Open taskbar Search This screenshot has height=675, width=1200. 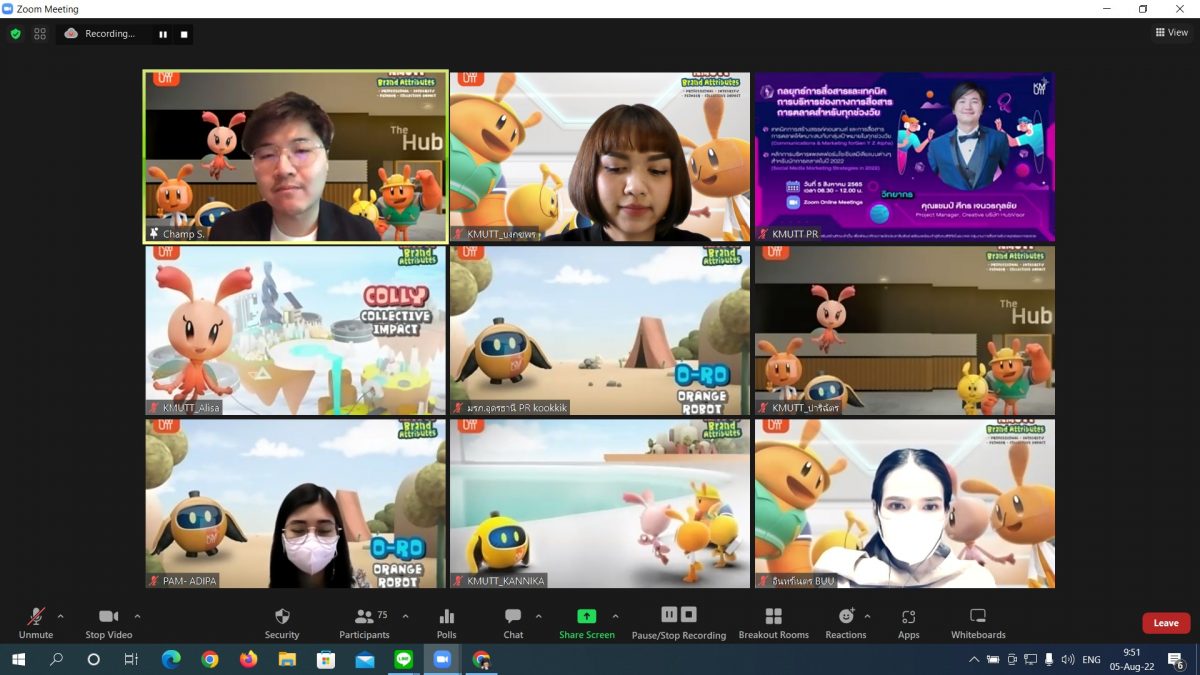[x=56, y=660]
